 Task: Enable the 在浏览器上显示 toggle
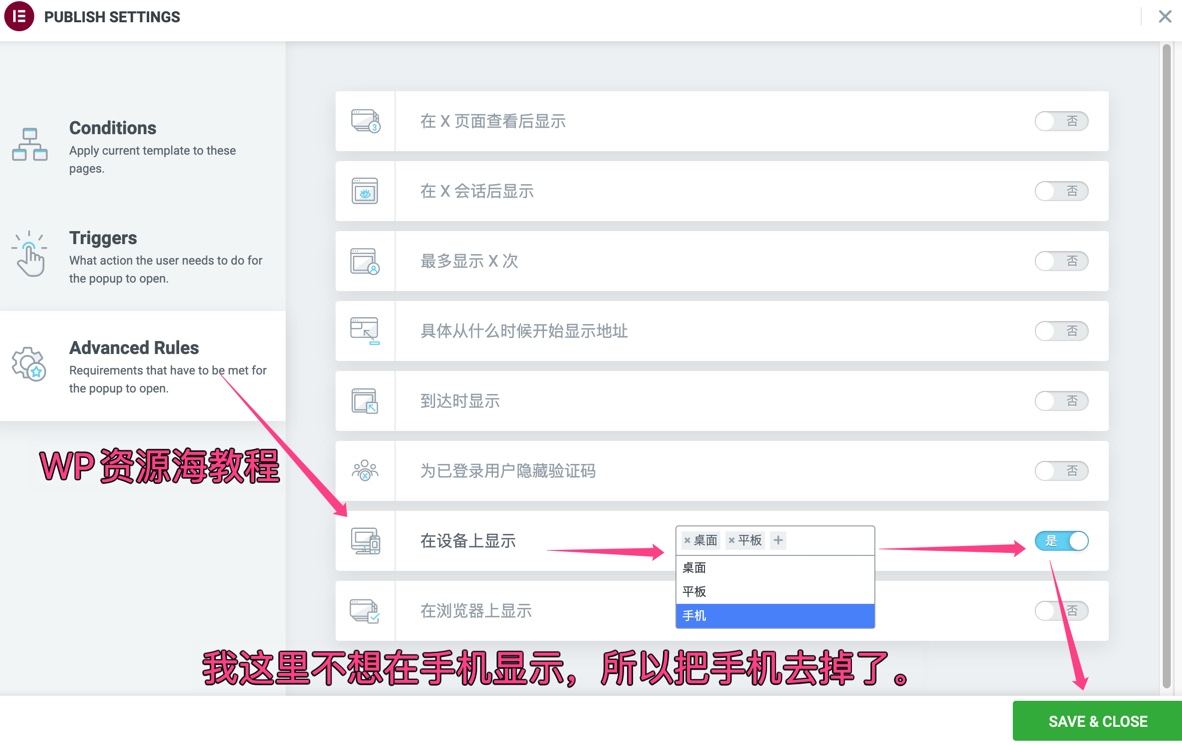point(1061,611)
